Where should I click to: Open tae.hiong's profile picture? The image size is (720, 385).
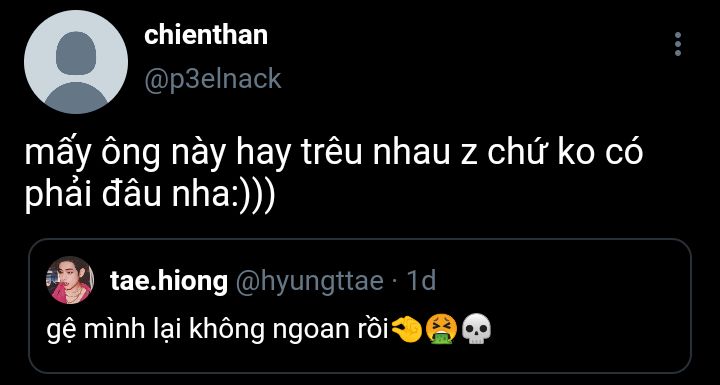coord(70,280)
